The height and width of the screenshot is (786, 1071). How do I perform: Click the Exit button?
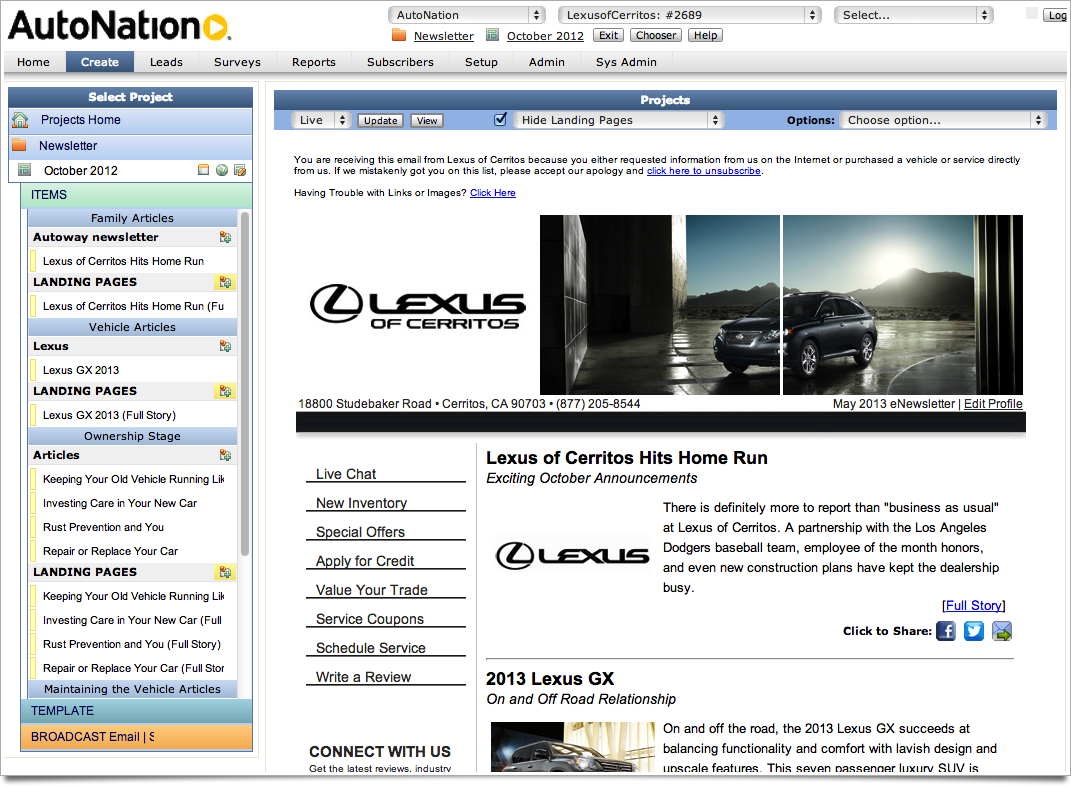[609, 36]
